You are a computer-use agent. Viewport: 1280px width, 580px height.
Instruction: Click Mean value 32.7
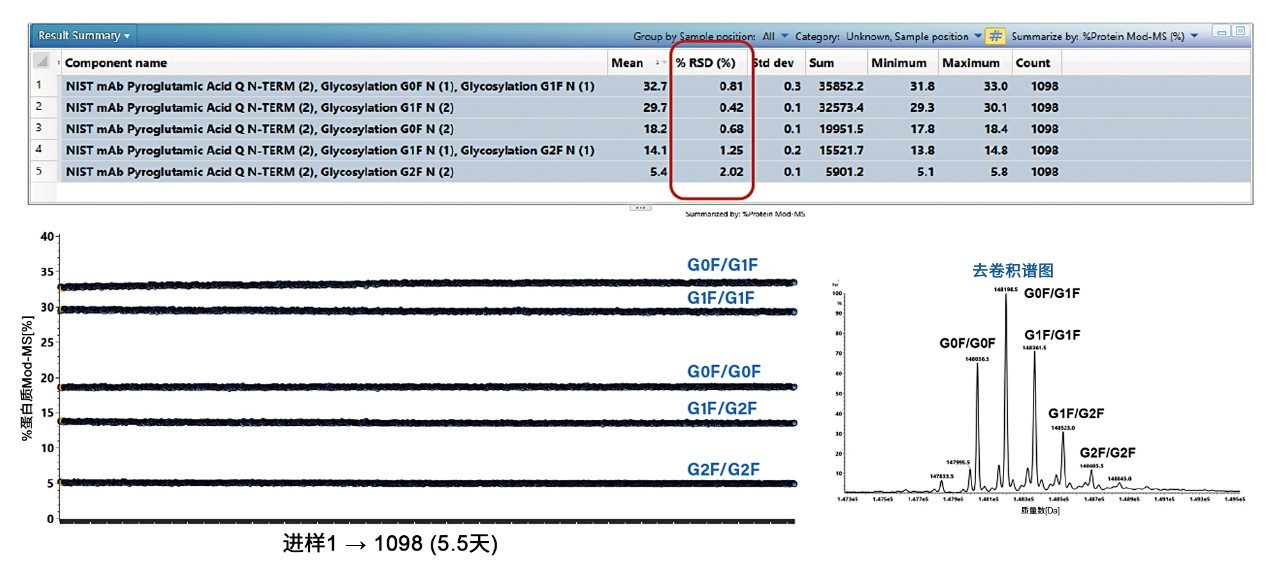[x=655, y=86]
